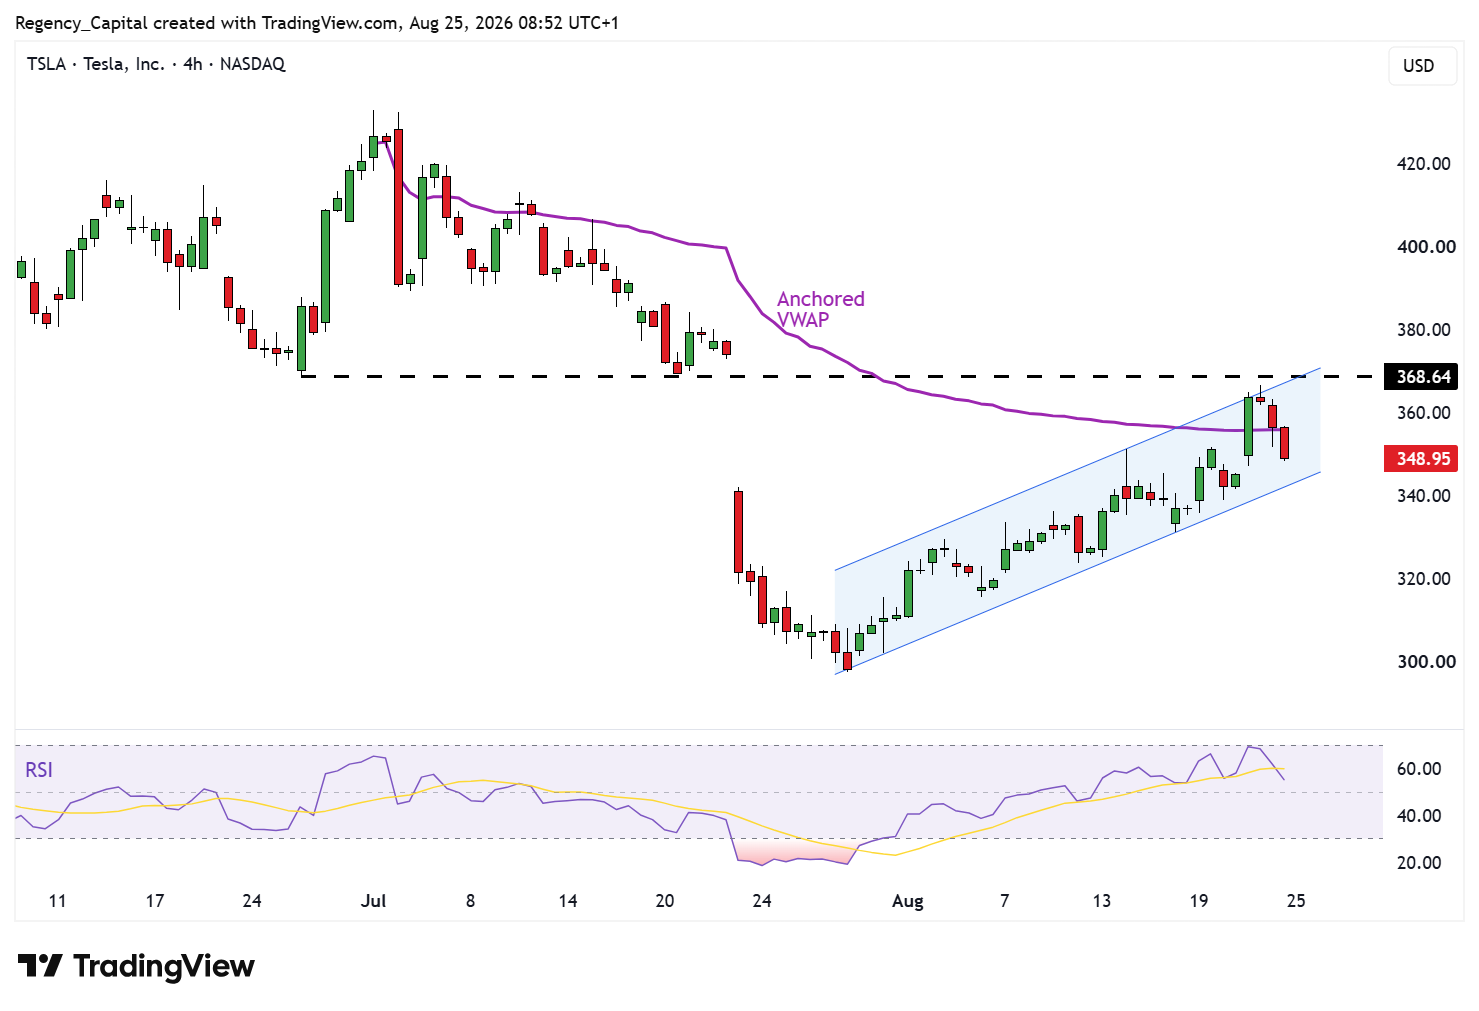Click date 11 on time axis
1479x1011 pixels.
pos(57,901)
